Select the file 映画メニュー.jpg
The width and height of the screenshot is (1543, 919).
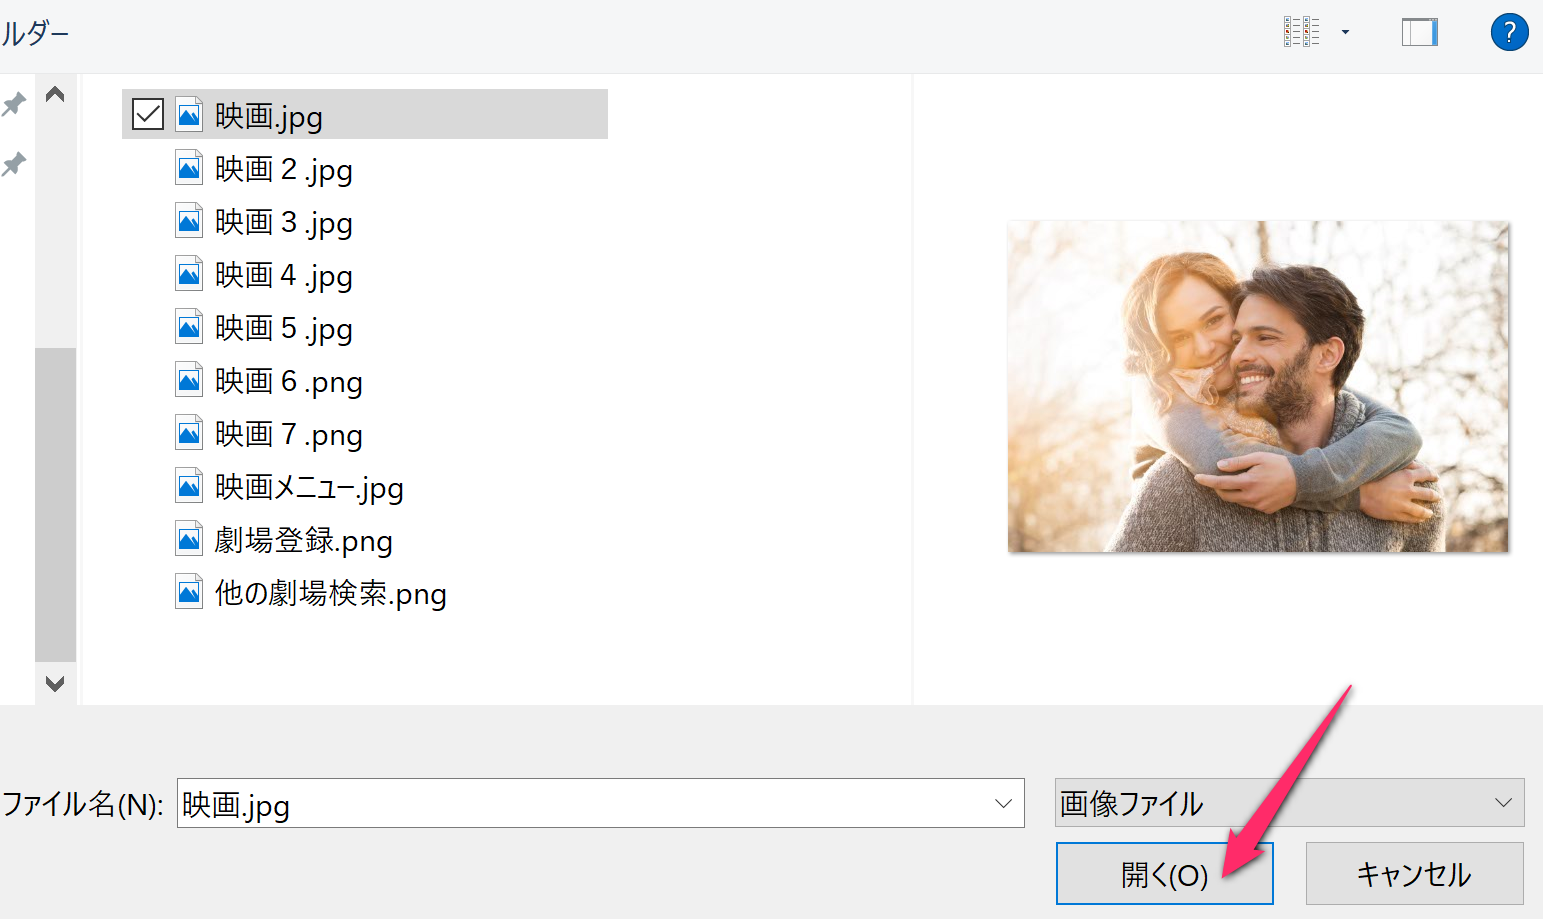click(x=309, y=487)
